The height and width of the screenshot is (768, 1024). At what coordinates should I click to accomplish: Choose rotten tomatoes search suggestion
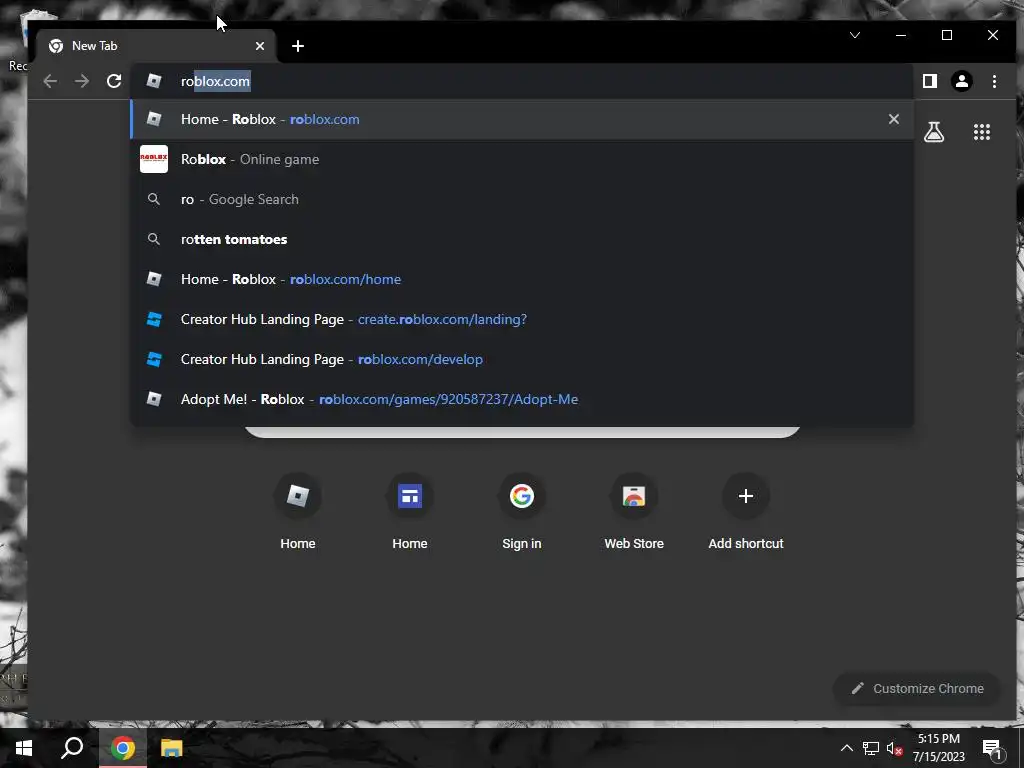[522, 239]
